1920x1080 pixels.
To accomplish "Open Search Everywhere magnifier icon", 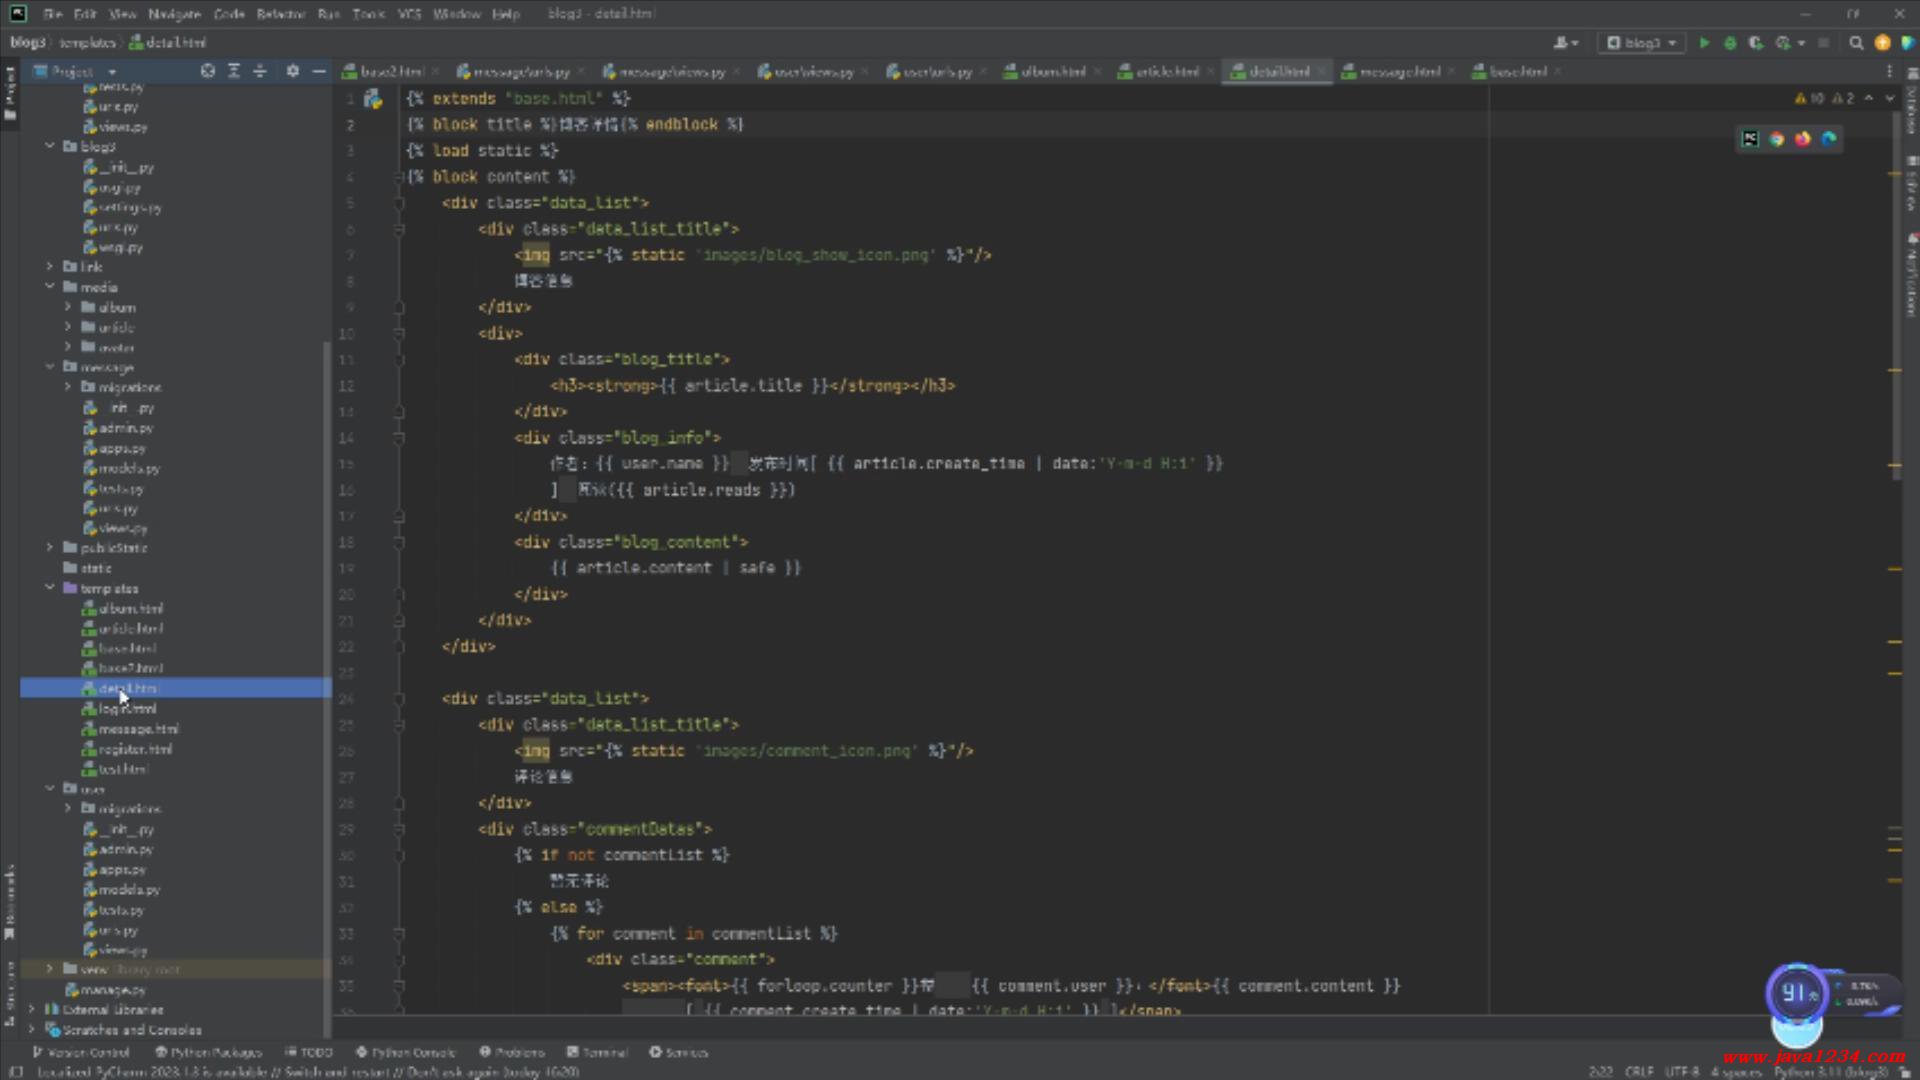I will coord(1856,43).
